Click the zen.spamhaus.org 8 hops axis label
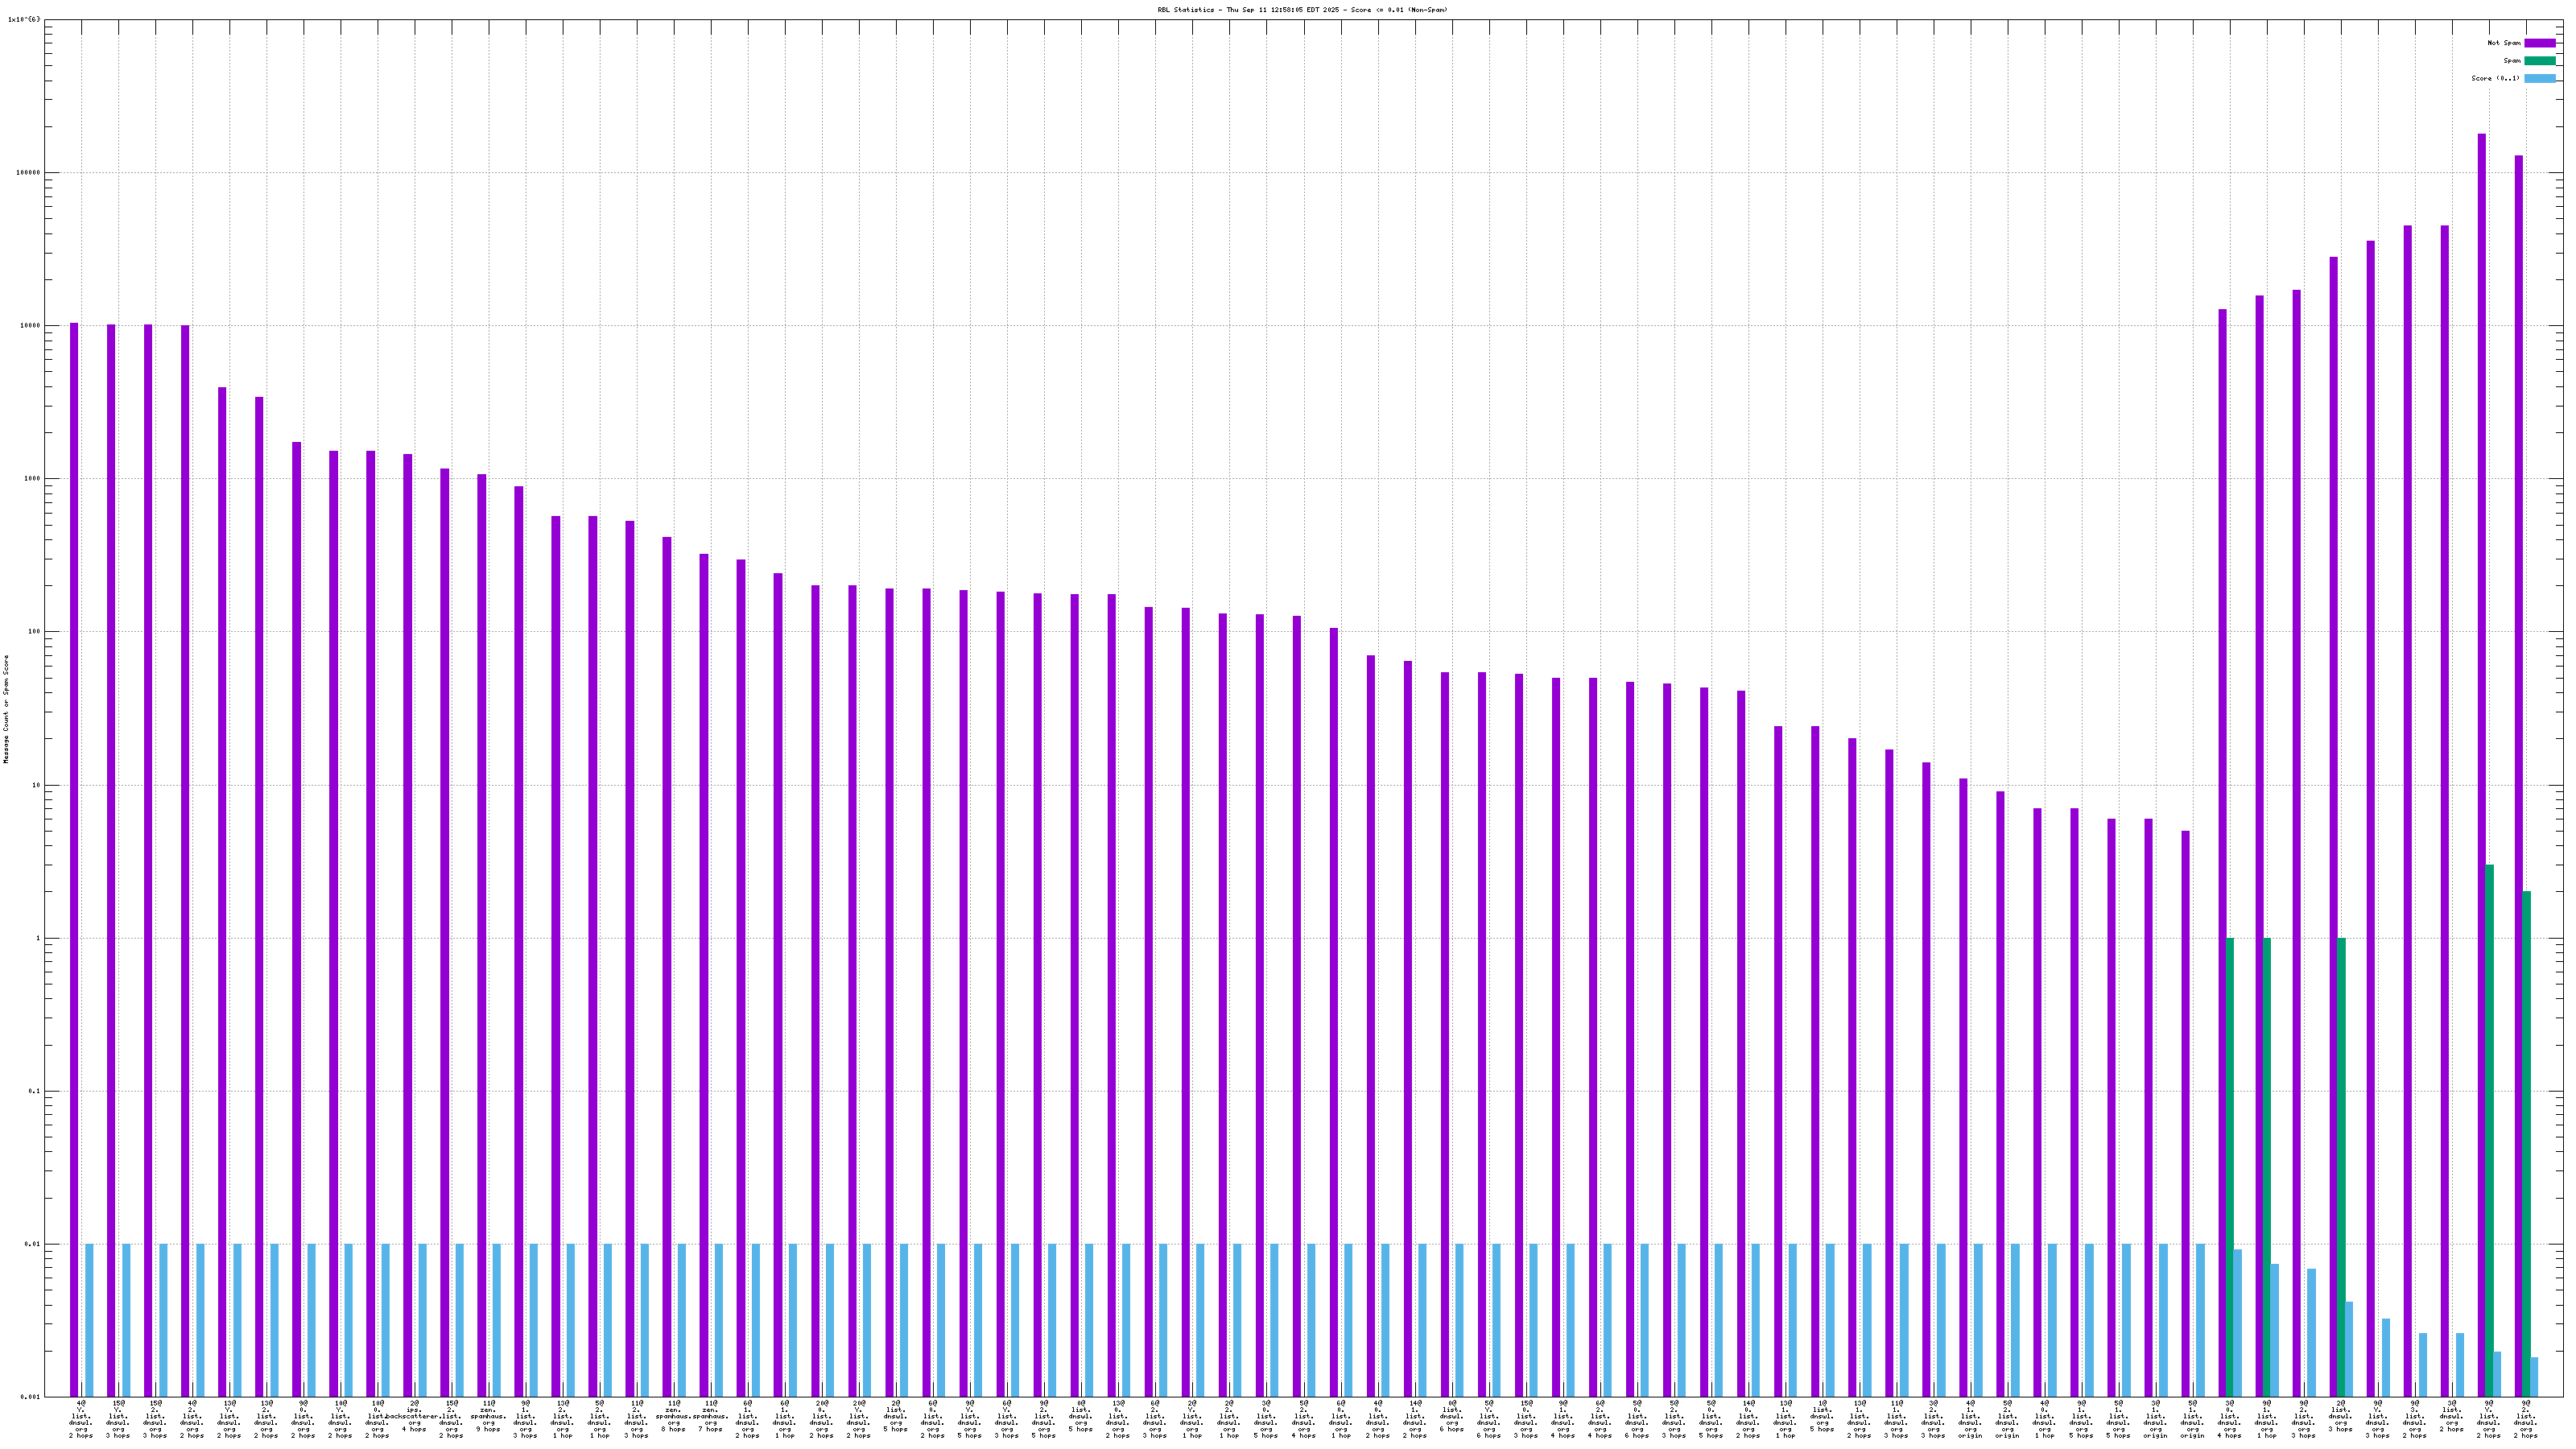The height and width of the screenshot is (1449, 2576). point(674,1418)
